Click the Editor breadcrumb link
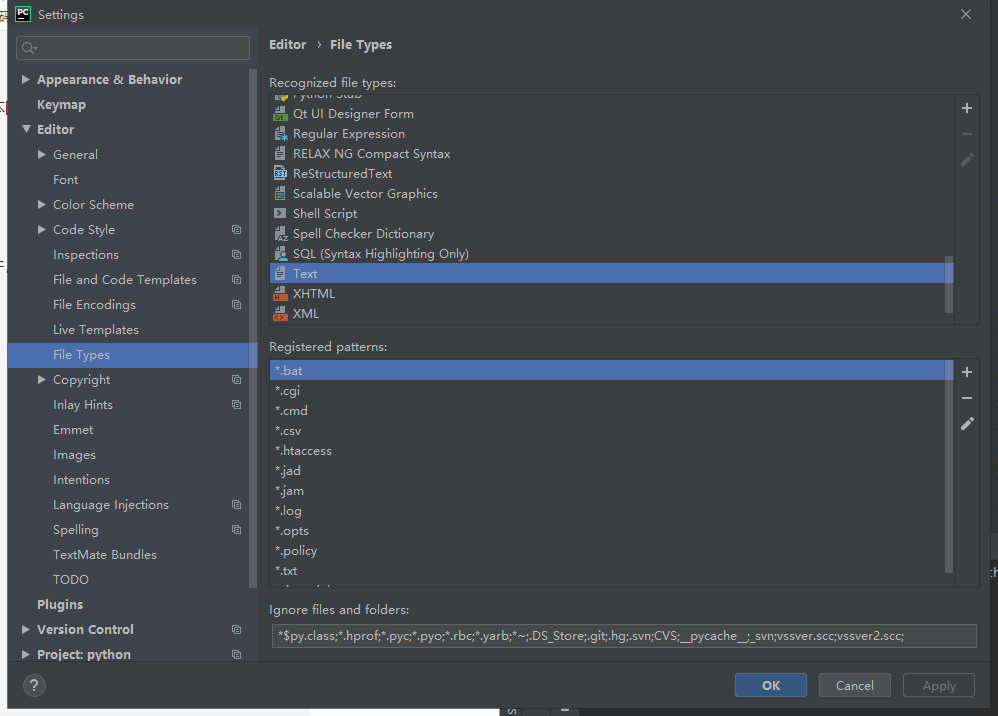This screenshot has width=998, height=716. coord(288,45)
